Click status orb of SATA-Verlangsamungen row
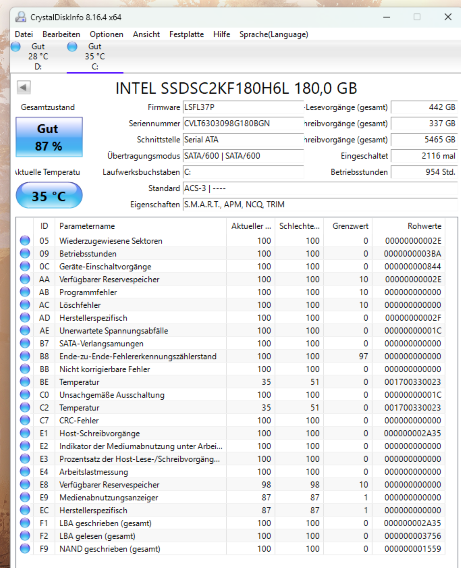This screenshot has height=568, width=461. click(25, 343)
